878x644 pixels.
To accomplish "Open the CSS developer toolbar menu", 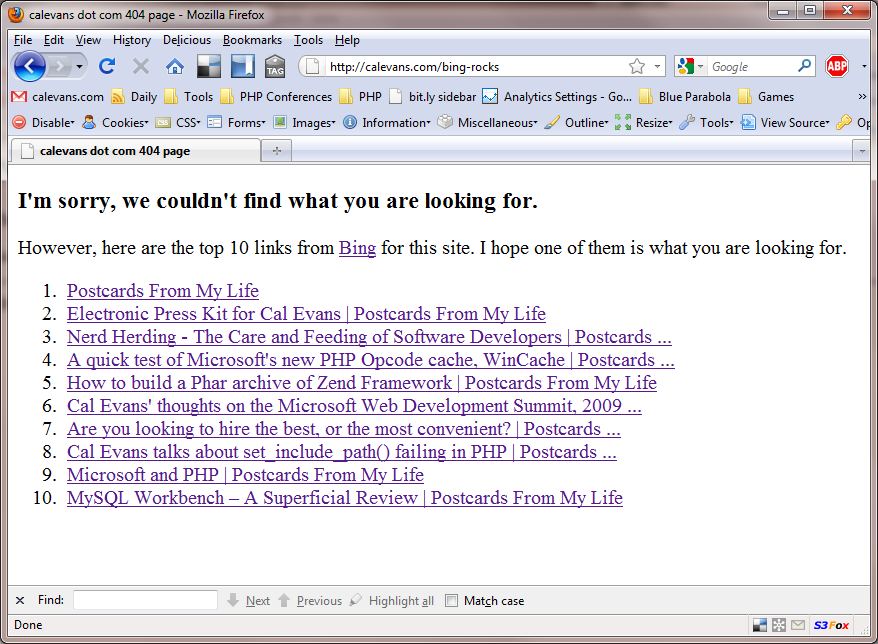I will pyautogui.click(x=178, y=123).
